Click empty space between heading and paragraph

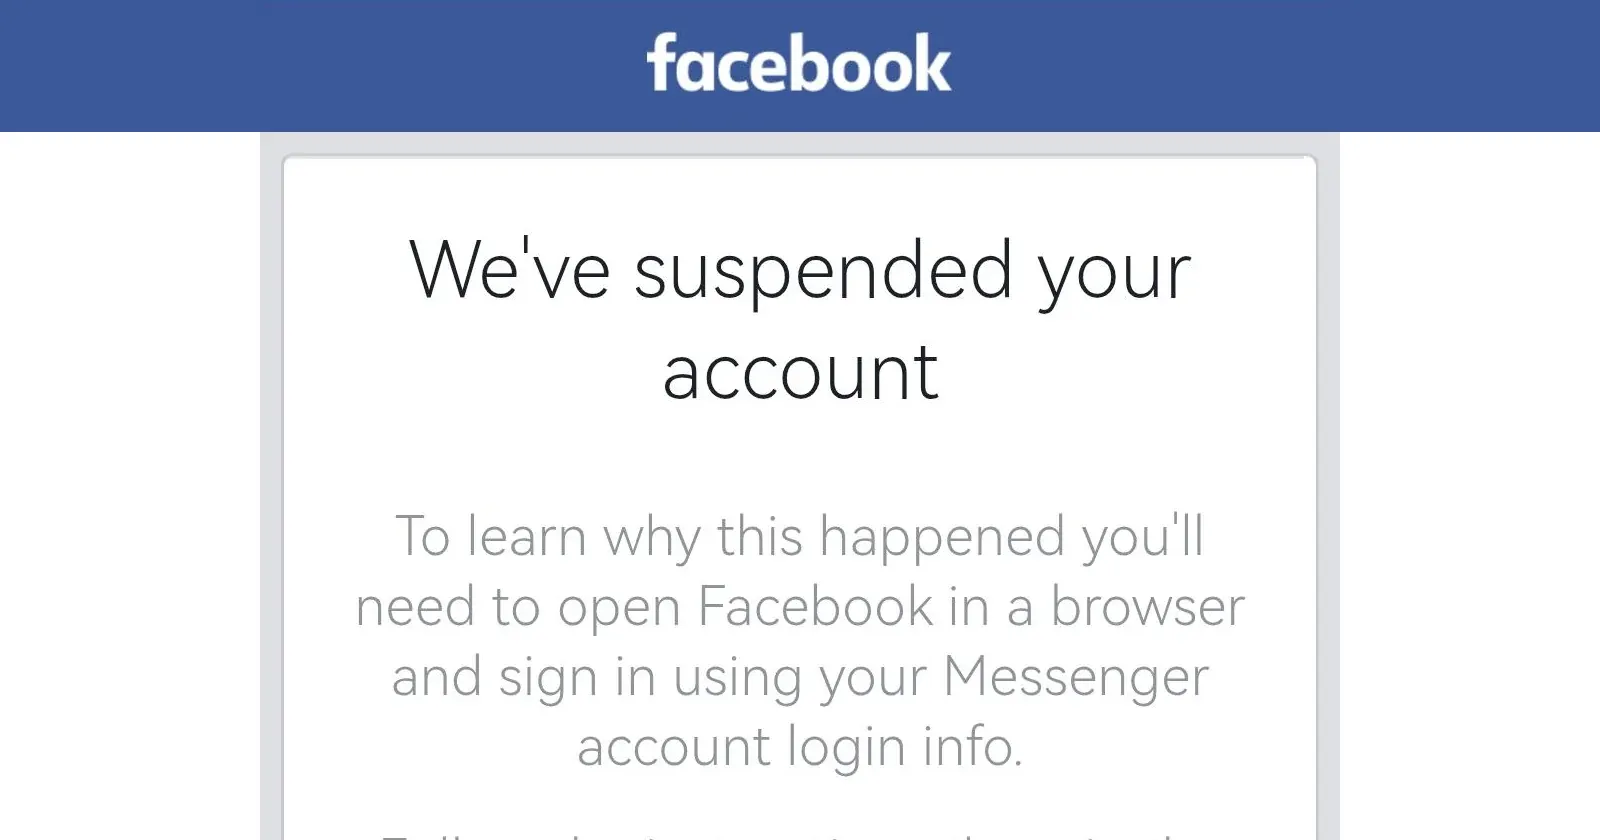click(800, 455)
